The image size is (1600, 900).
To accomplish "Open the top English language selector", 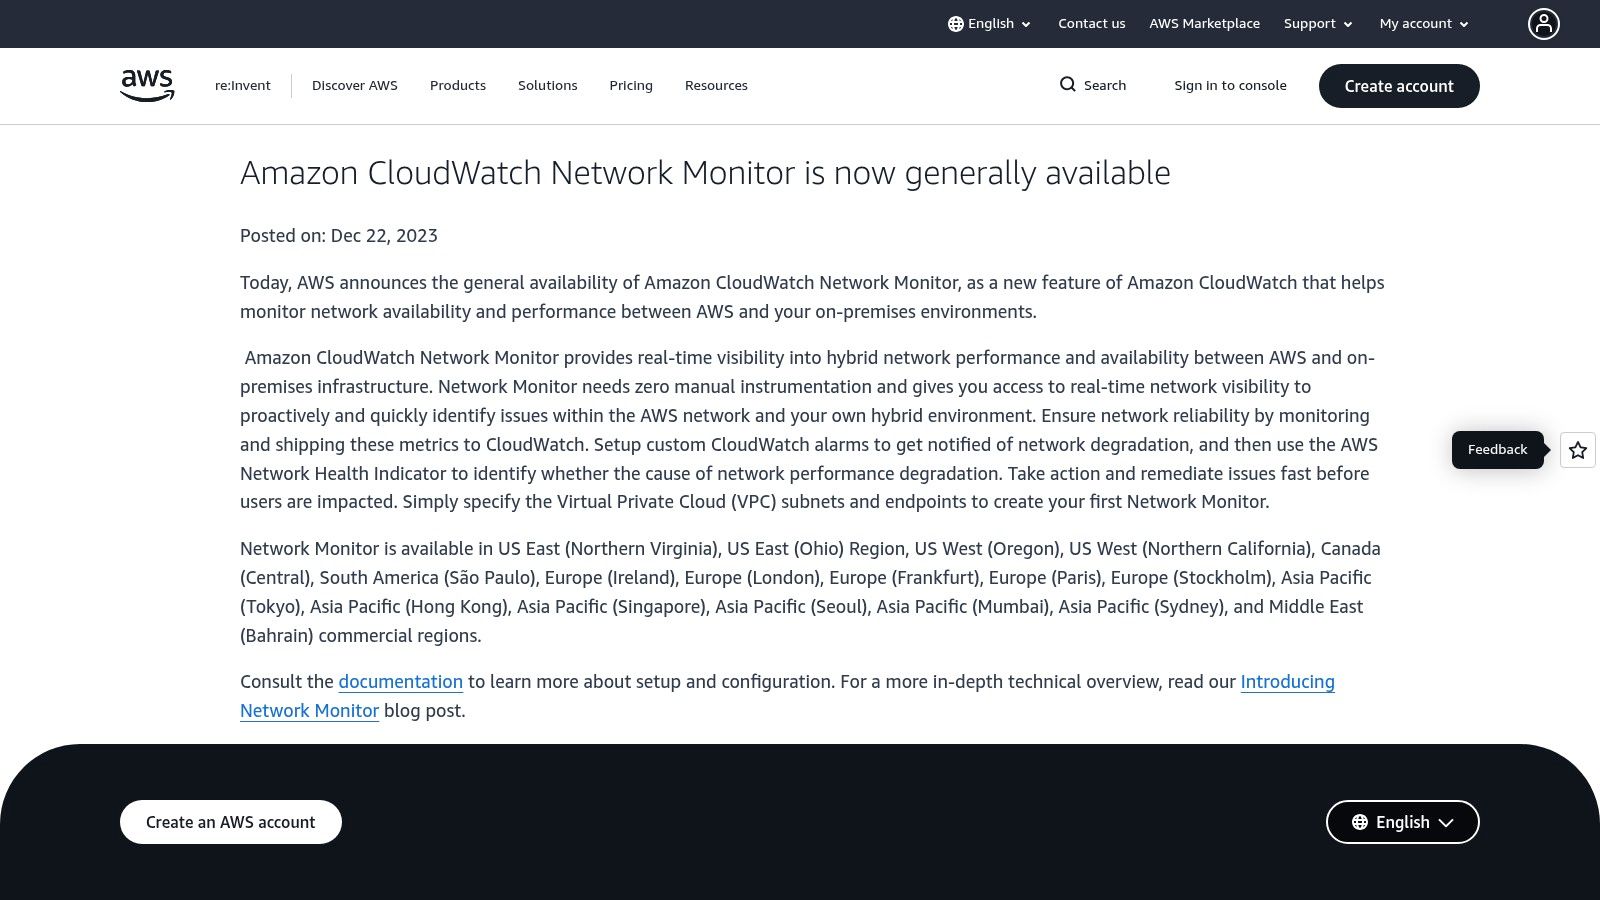I will [990, 23].
